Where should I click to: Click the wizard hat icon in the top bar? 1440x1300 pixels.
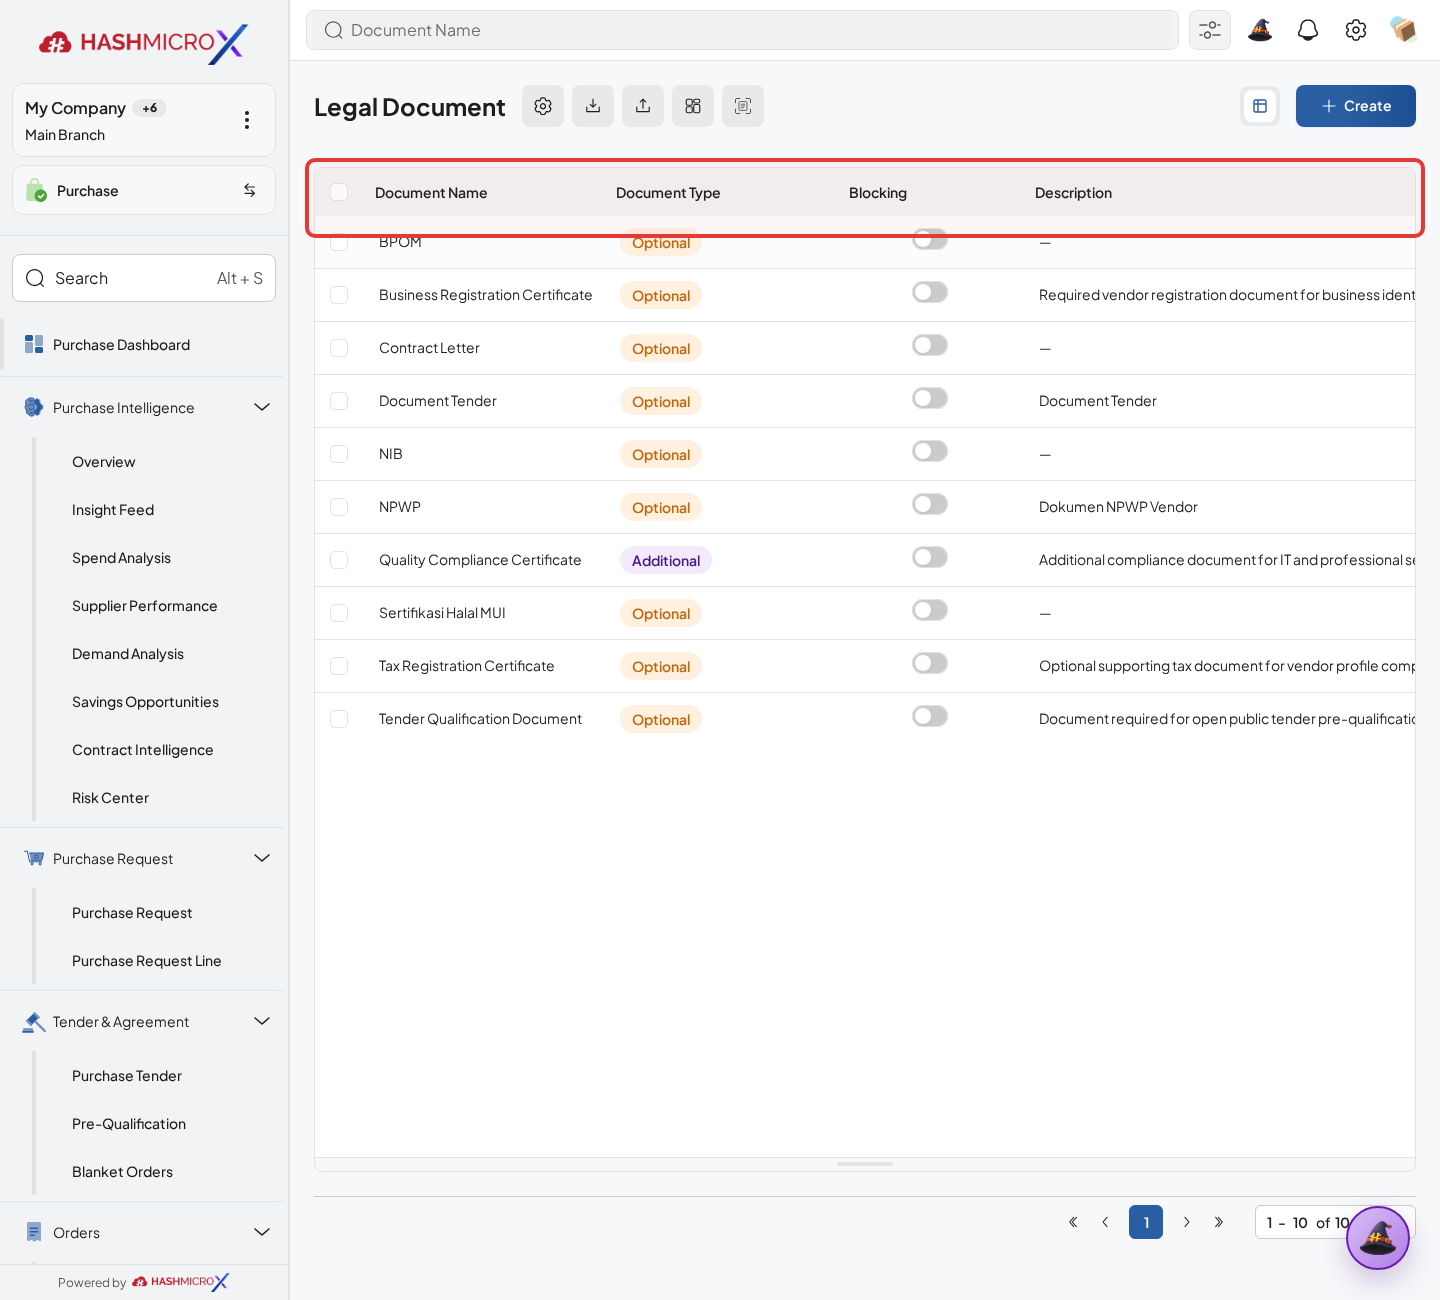click(1260, 30)
